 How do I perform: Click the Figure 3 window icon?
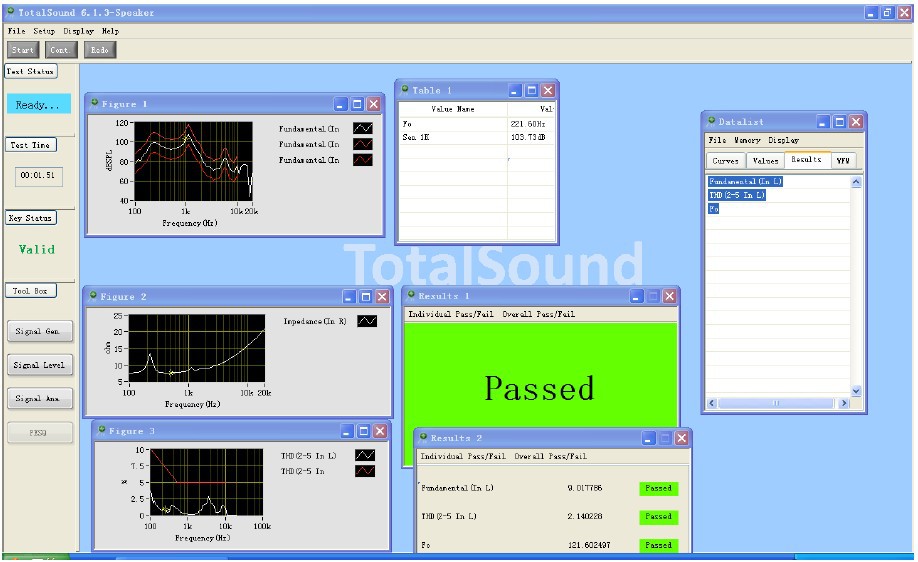(102, 430)
